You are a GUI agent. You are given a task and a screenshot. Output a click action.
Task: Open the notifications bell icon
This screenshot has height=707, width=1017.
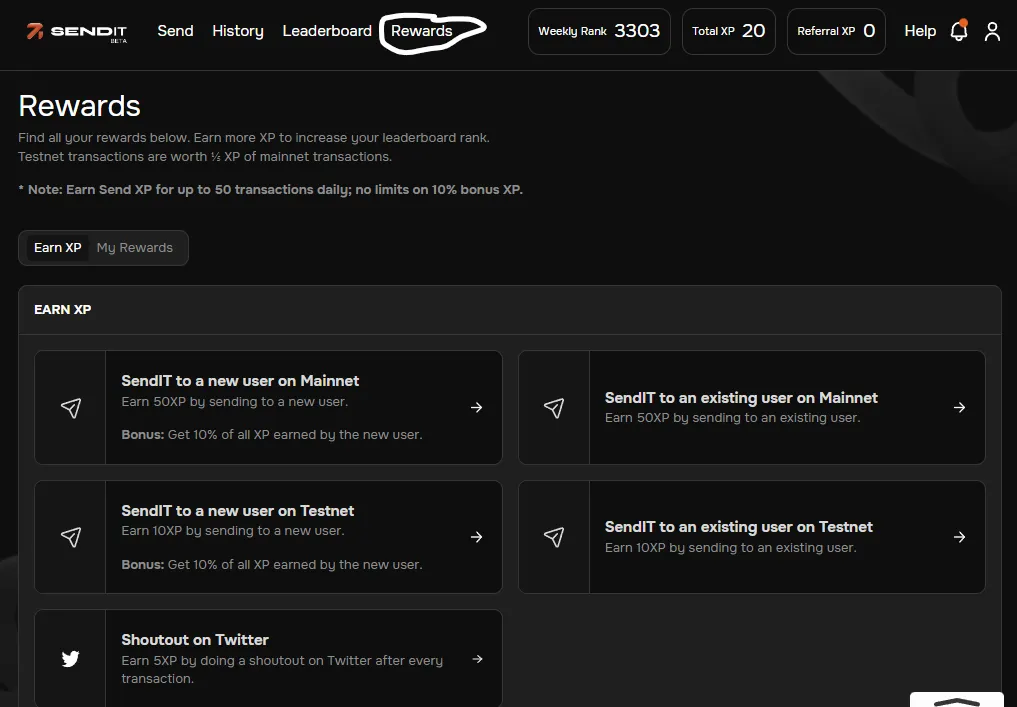click(x=959, y=30)
